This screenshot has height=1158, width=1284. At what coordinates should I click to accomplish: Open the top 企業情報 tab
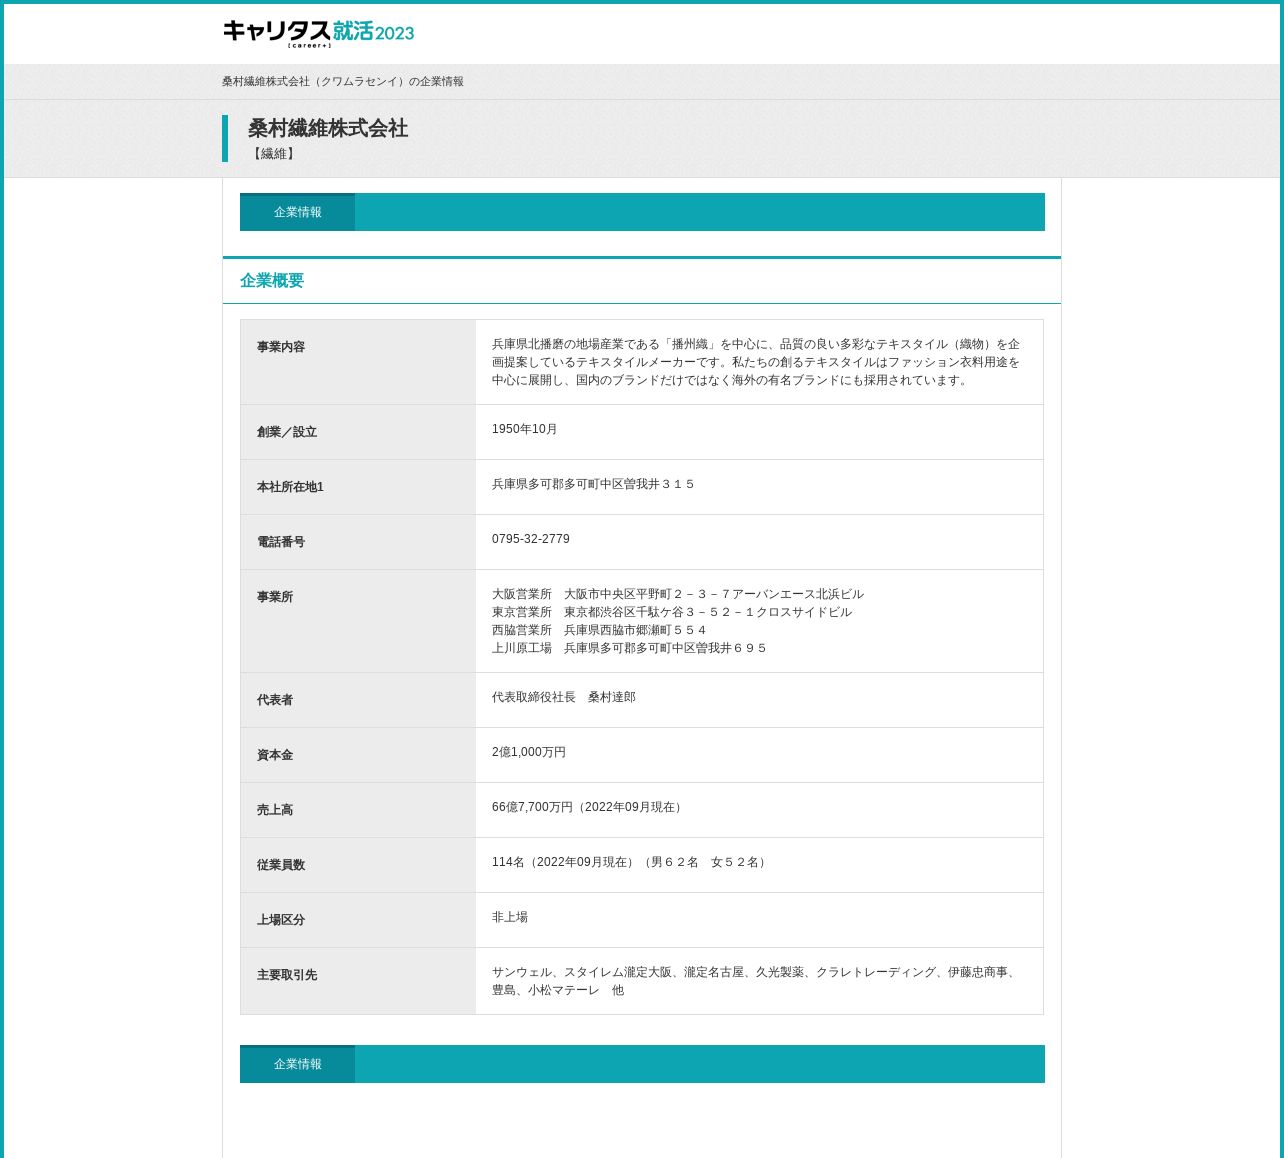coord(297,212)
